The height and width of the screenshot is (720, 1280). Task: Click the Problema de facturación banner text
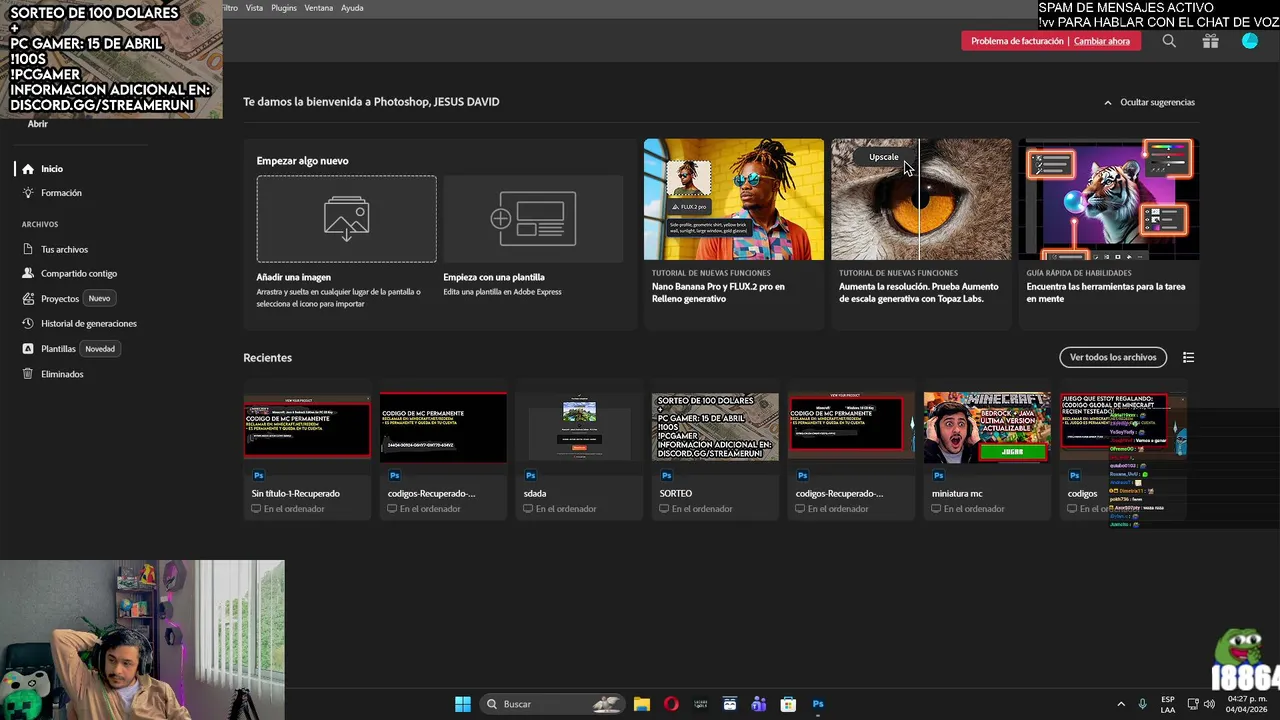pyautogui.click(x=1017, y=41)
